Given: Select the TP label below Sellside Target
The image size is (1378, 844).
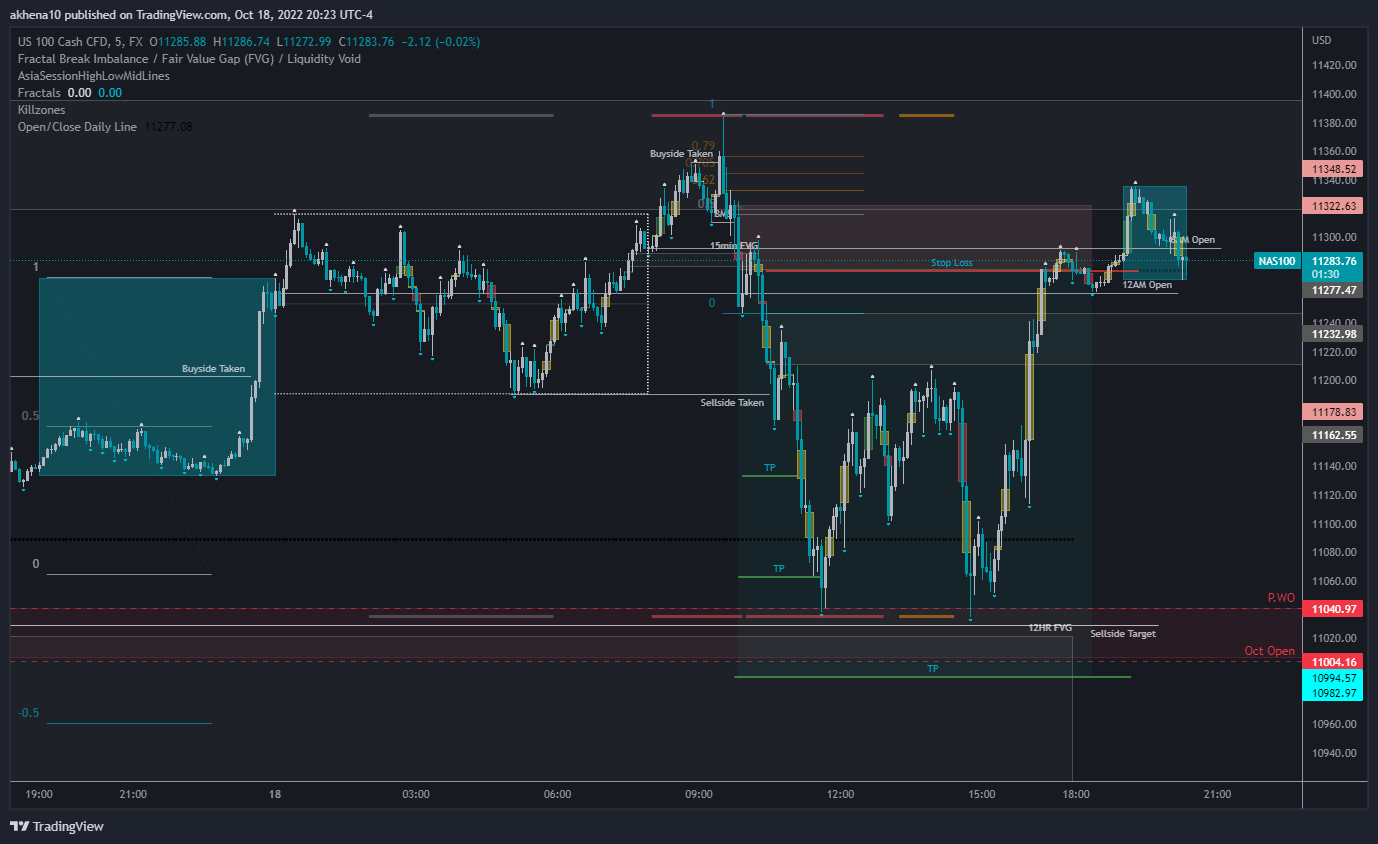Looking at the screenshot, I should (933, 668).
